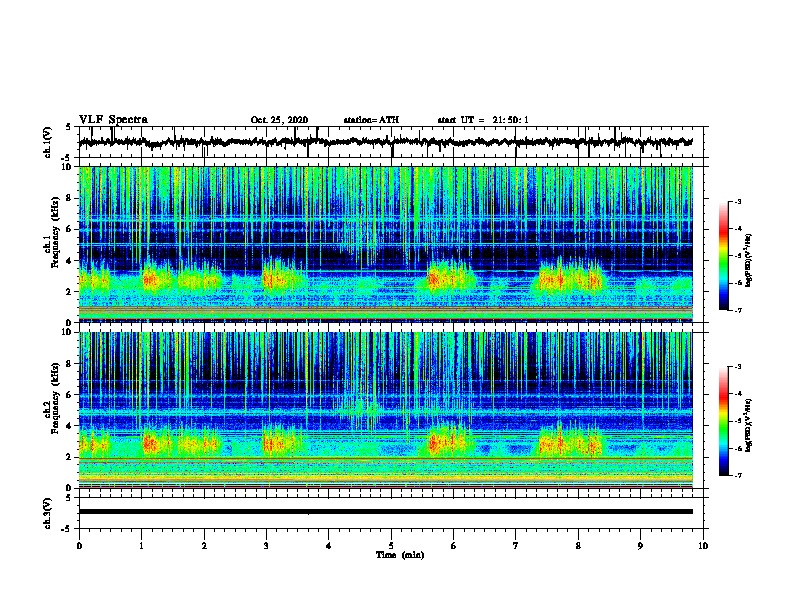Click time axis tick label '0'
Viewport: 792px width, 612px height.
tap(79, 546)
